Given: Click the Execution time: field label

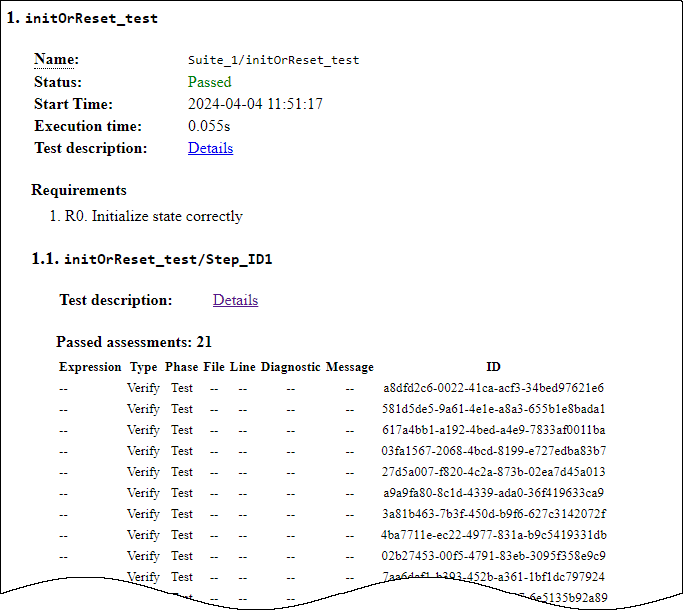Looking at the screenshot, I should click(88, 126).
